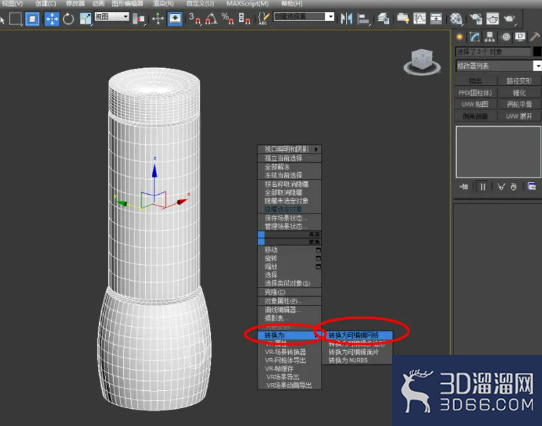The image size is (542, 426).
Task: Switch to the Hierarchy command panel tab
Action: point(489,37)
